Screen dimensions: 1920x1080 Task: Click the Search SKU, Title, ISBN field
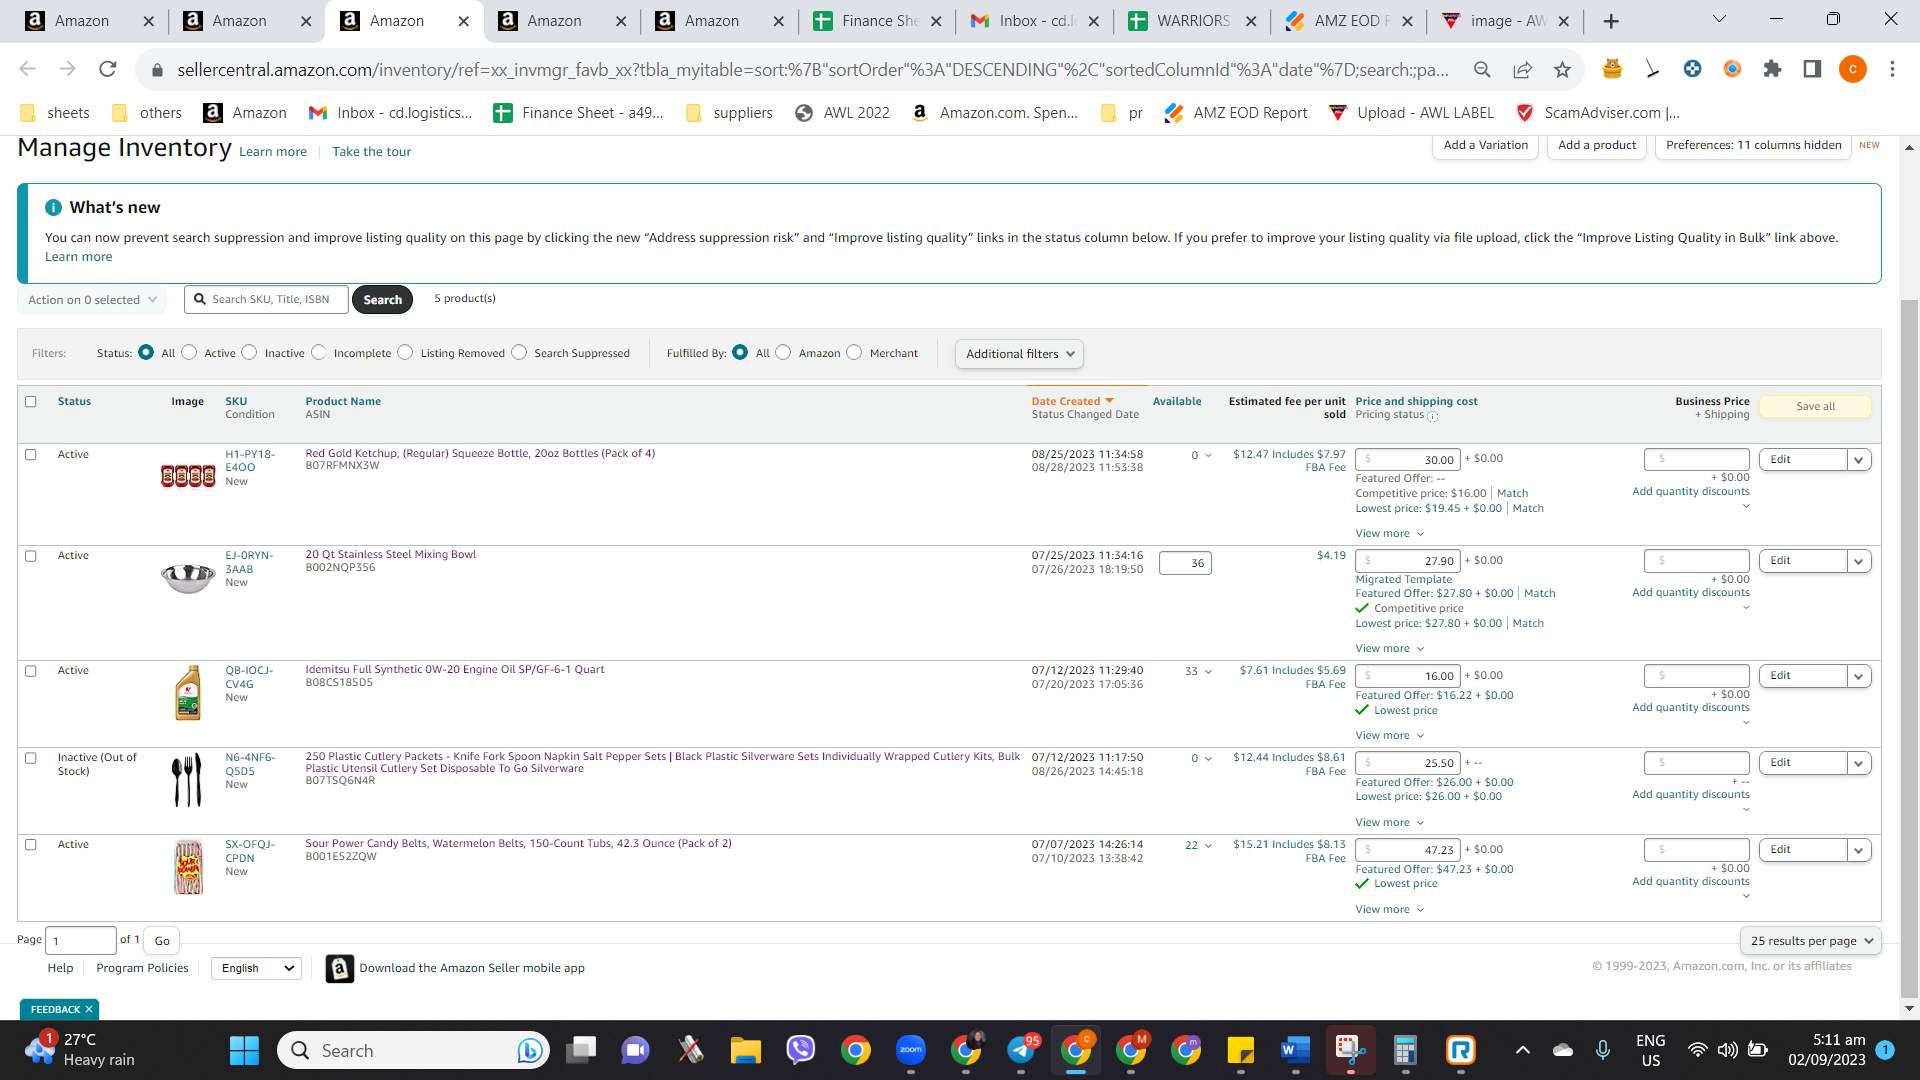click(266, 300)
